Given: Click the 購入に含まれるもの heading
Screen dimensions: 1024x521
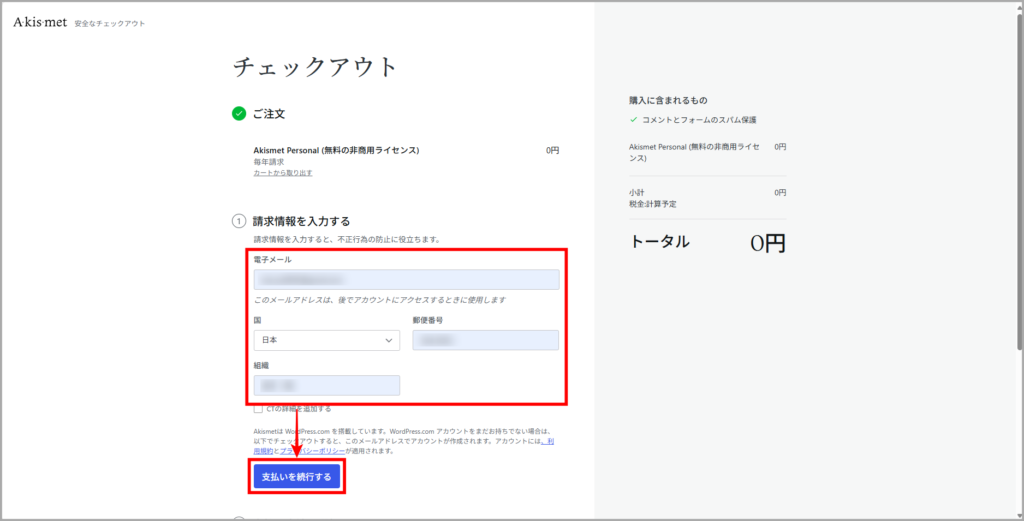Looking at the screenshot, I should click(667, 100).
